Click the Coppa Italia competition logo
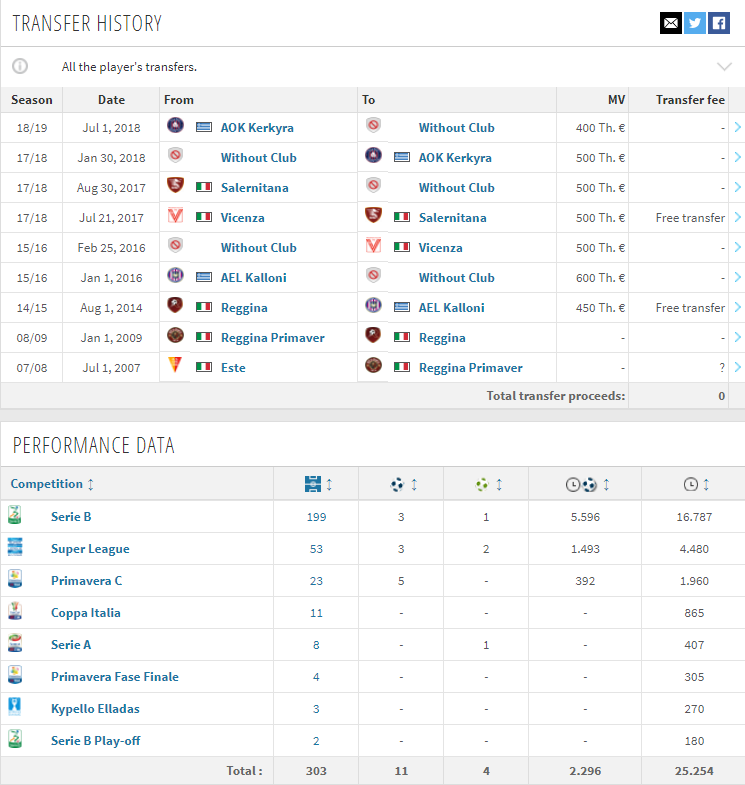The width and height of the screenshot is (745, 785). pyautogui.click(x=15, y=612)
